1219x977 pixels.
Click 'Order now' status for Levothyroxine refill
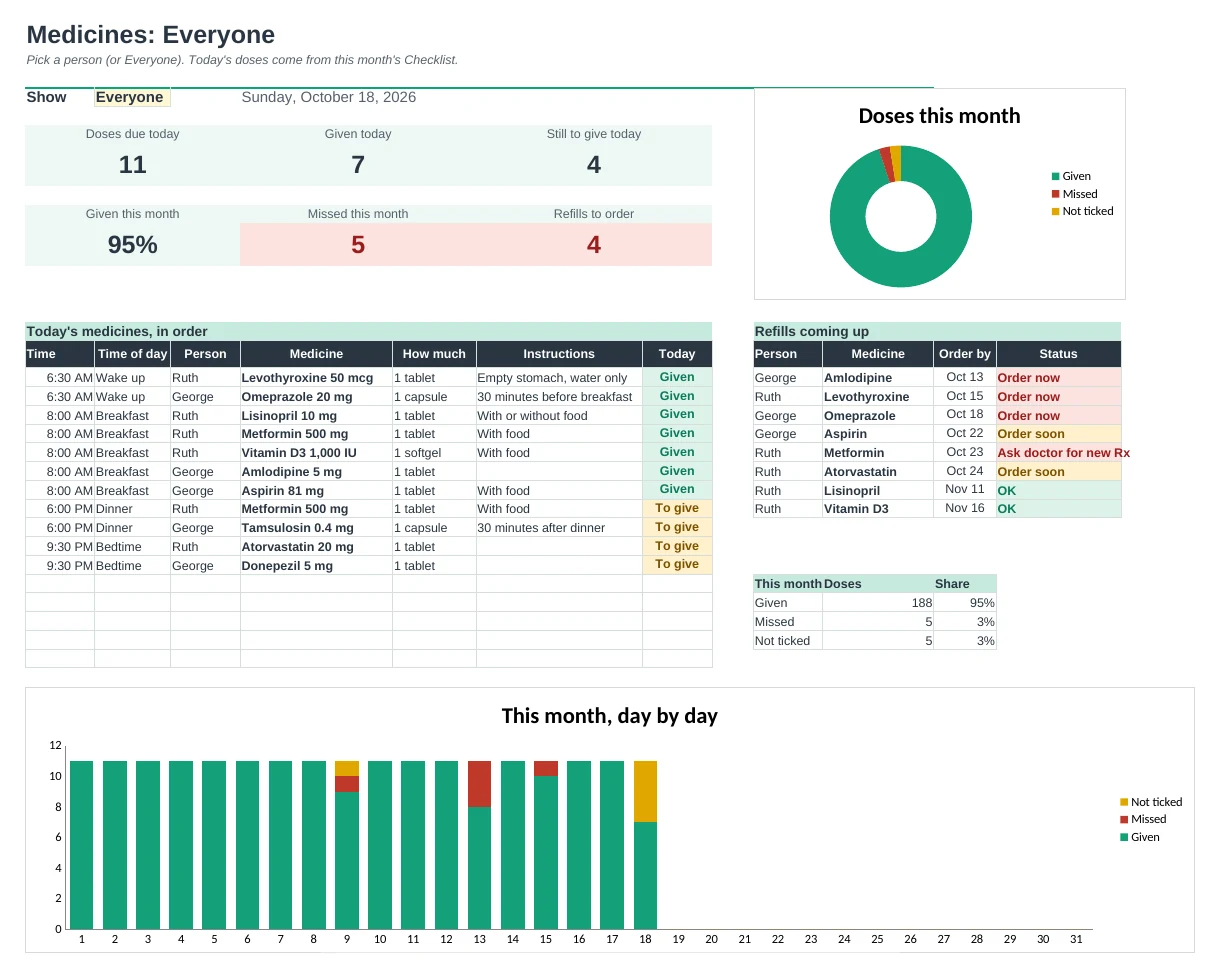[x=1058, y=397]
